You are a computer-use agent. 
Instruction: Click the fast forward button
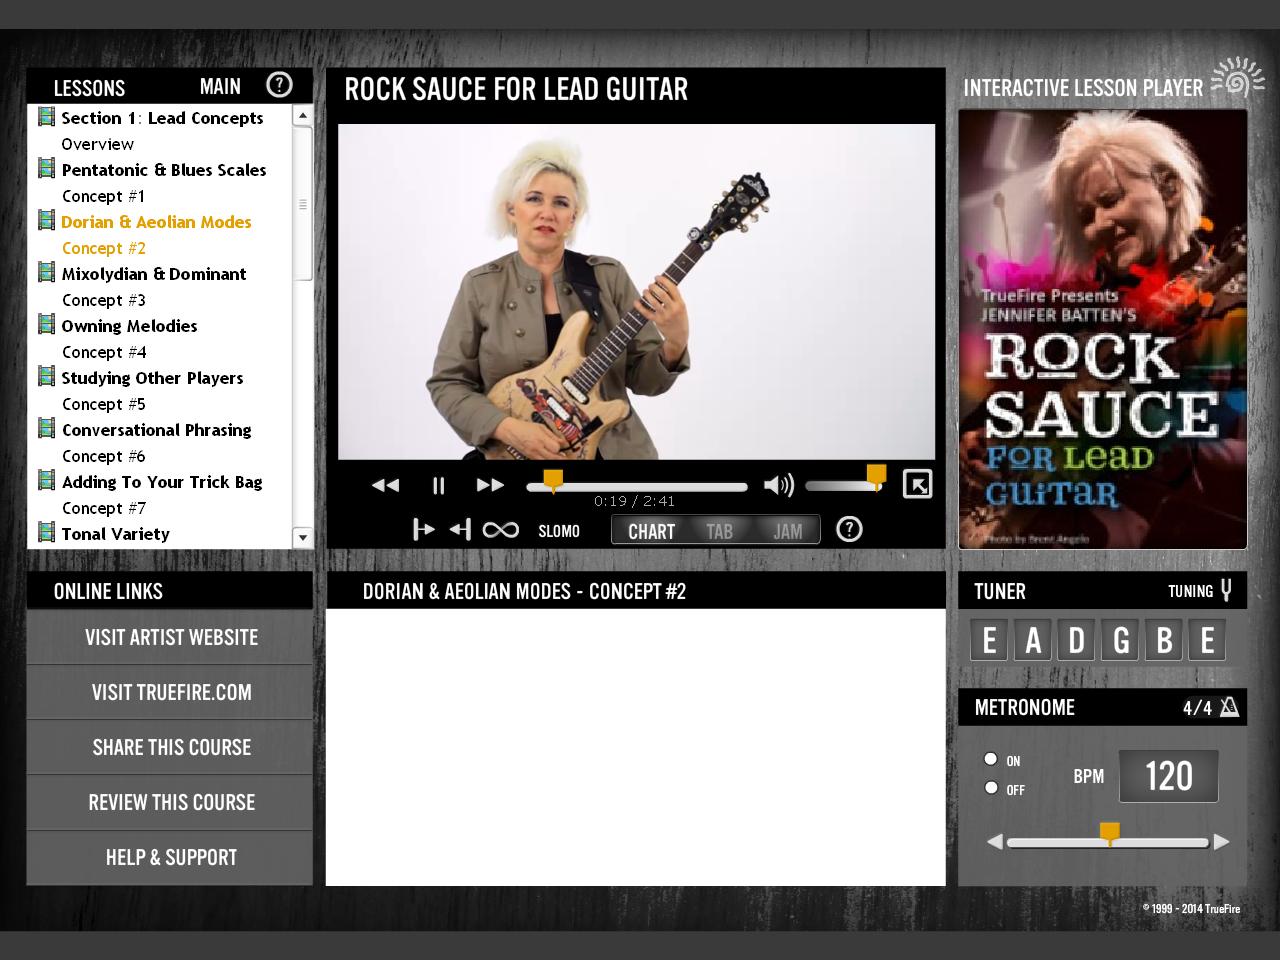point(490,485)
